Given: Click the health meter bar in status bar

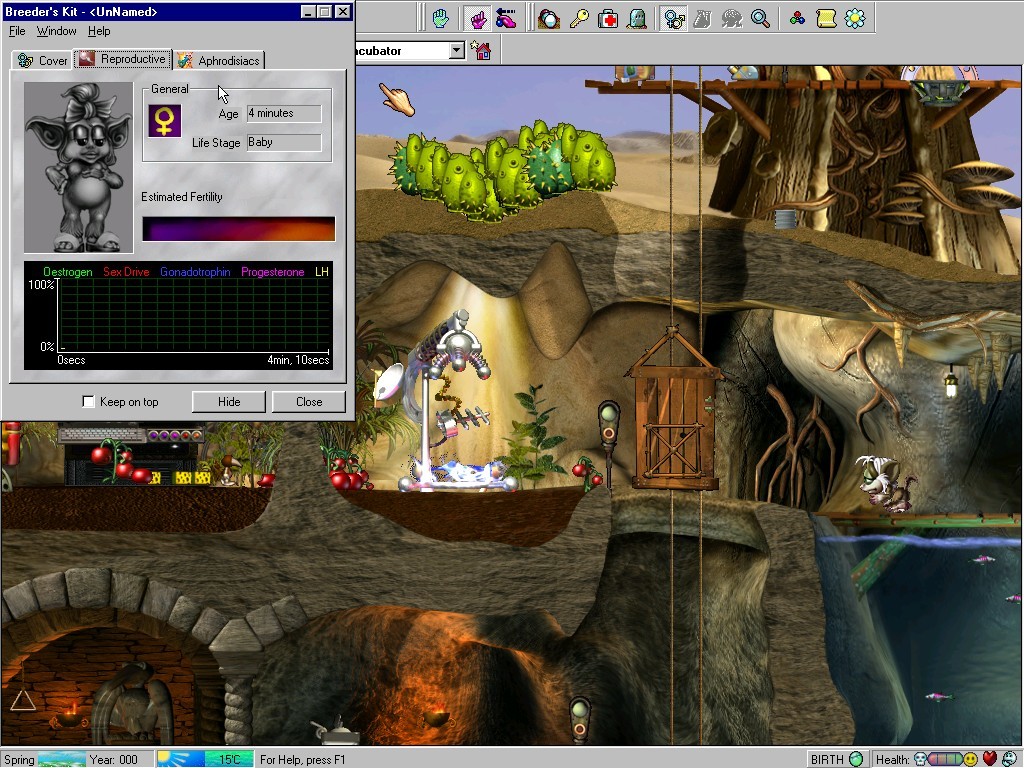Looking at the screenshot, I should tap(946, 759).
